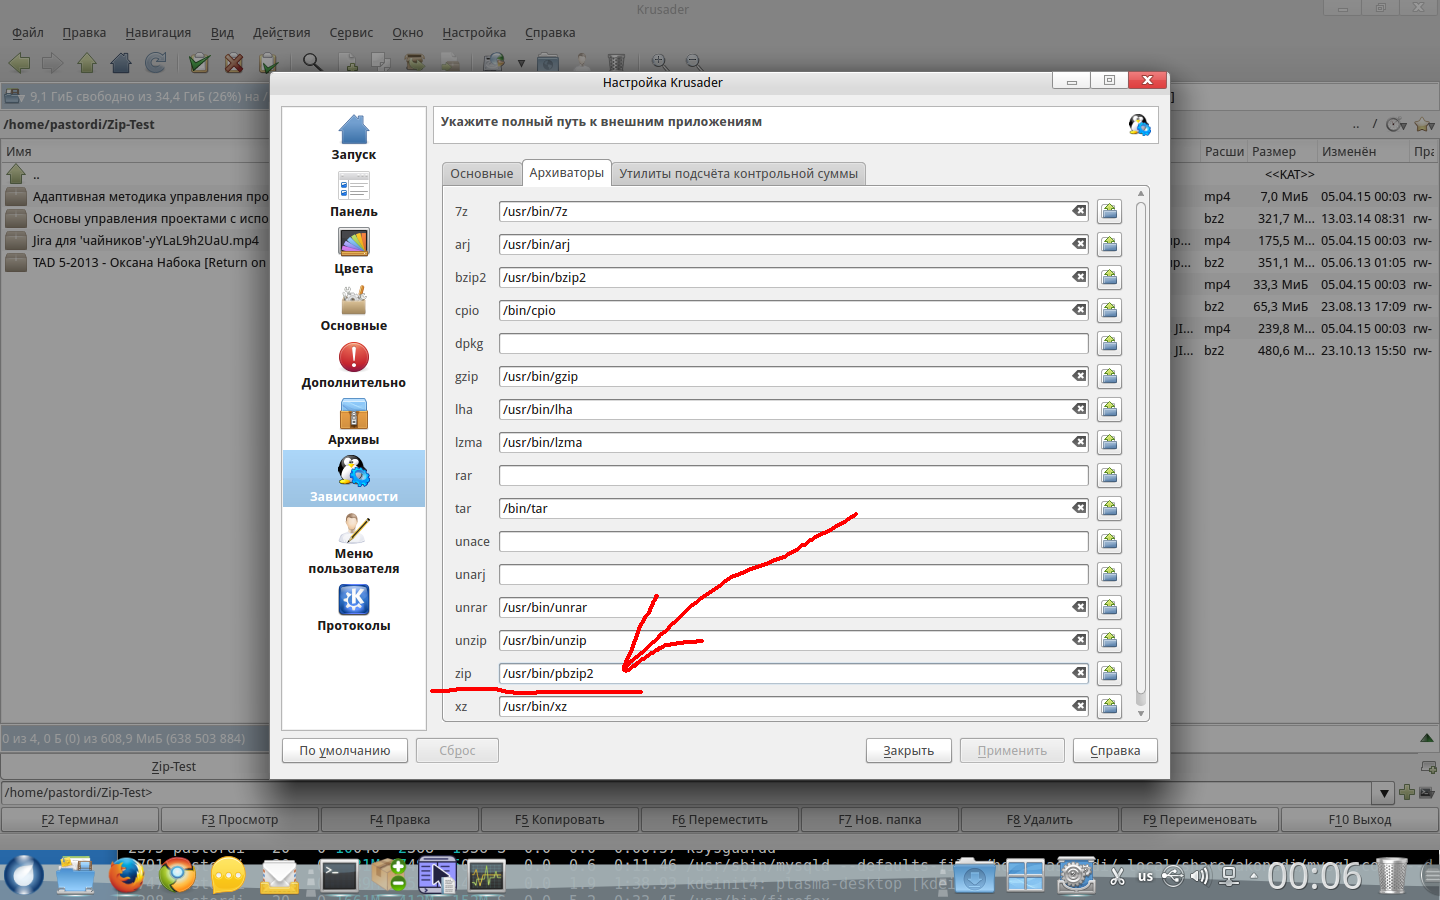This screenshot has width=1440, height=900.
Task: Click the unarj path input field
Action: pyautogui.click(x=794, y=574)
